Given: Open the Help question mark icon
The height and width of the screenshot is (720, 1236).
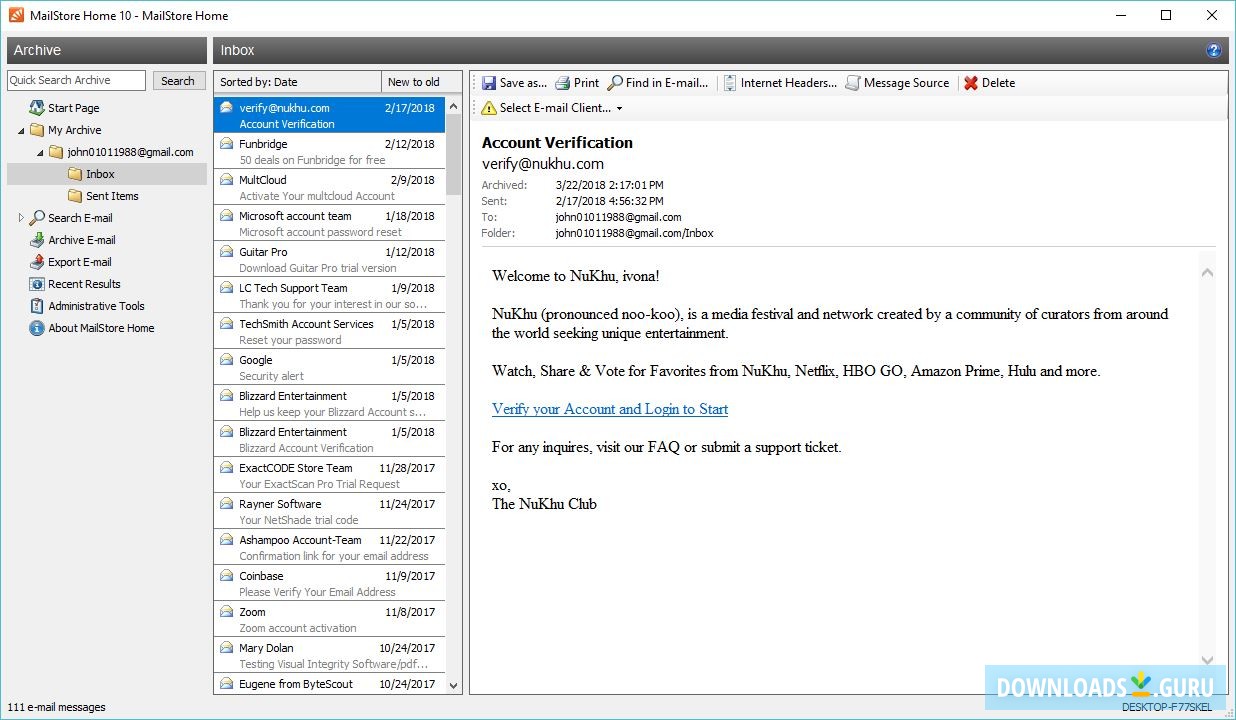Looking at the screenshot, I should tap(1213, 49).
